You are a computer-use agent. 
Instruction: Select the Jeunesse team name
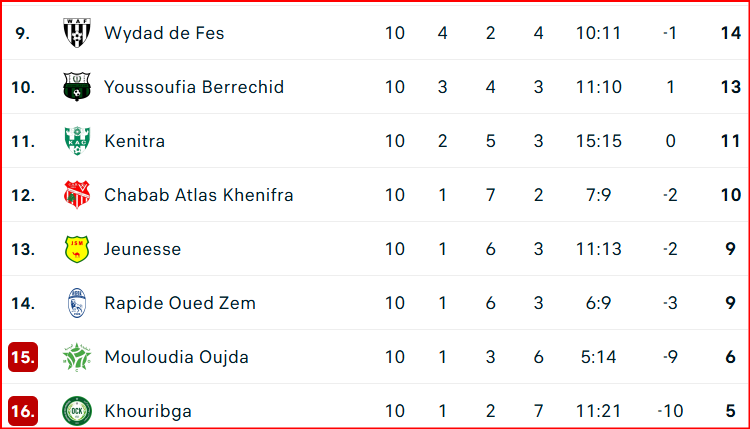pyautogui.click(x=143, y=249)
